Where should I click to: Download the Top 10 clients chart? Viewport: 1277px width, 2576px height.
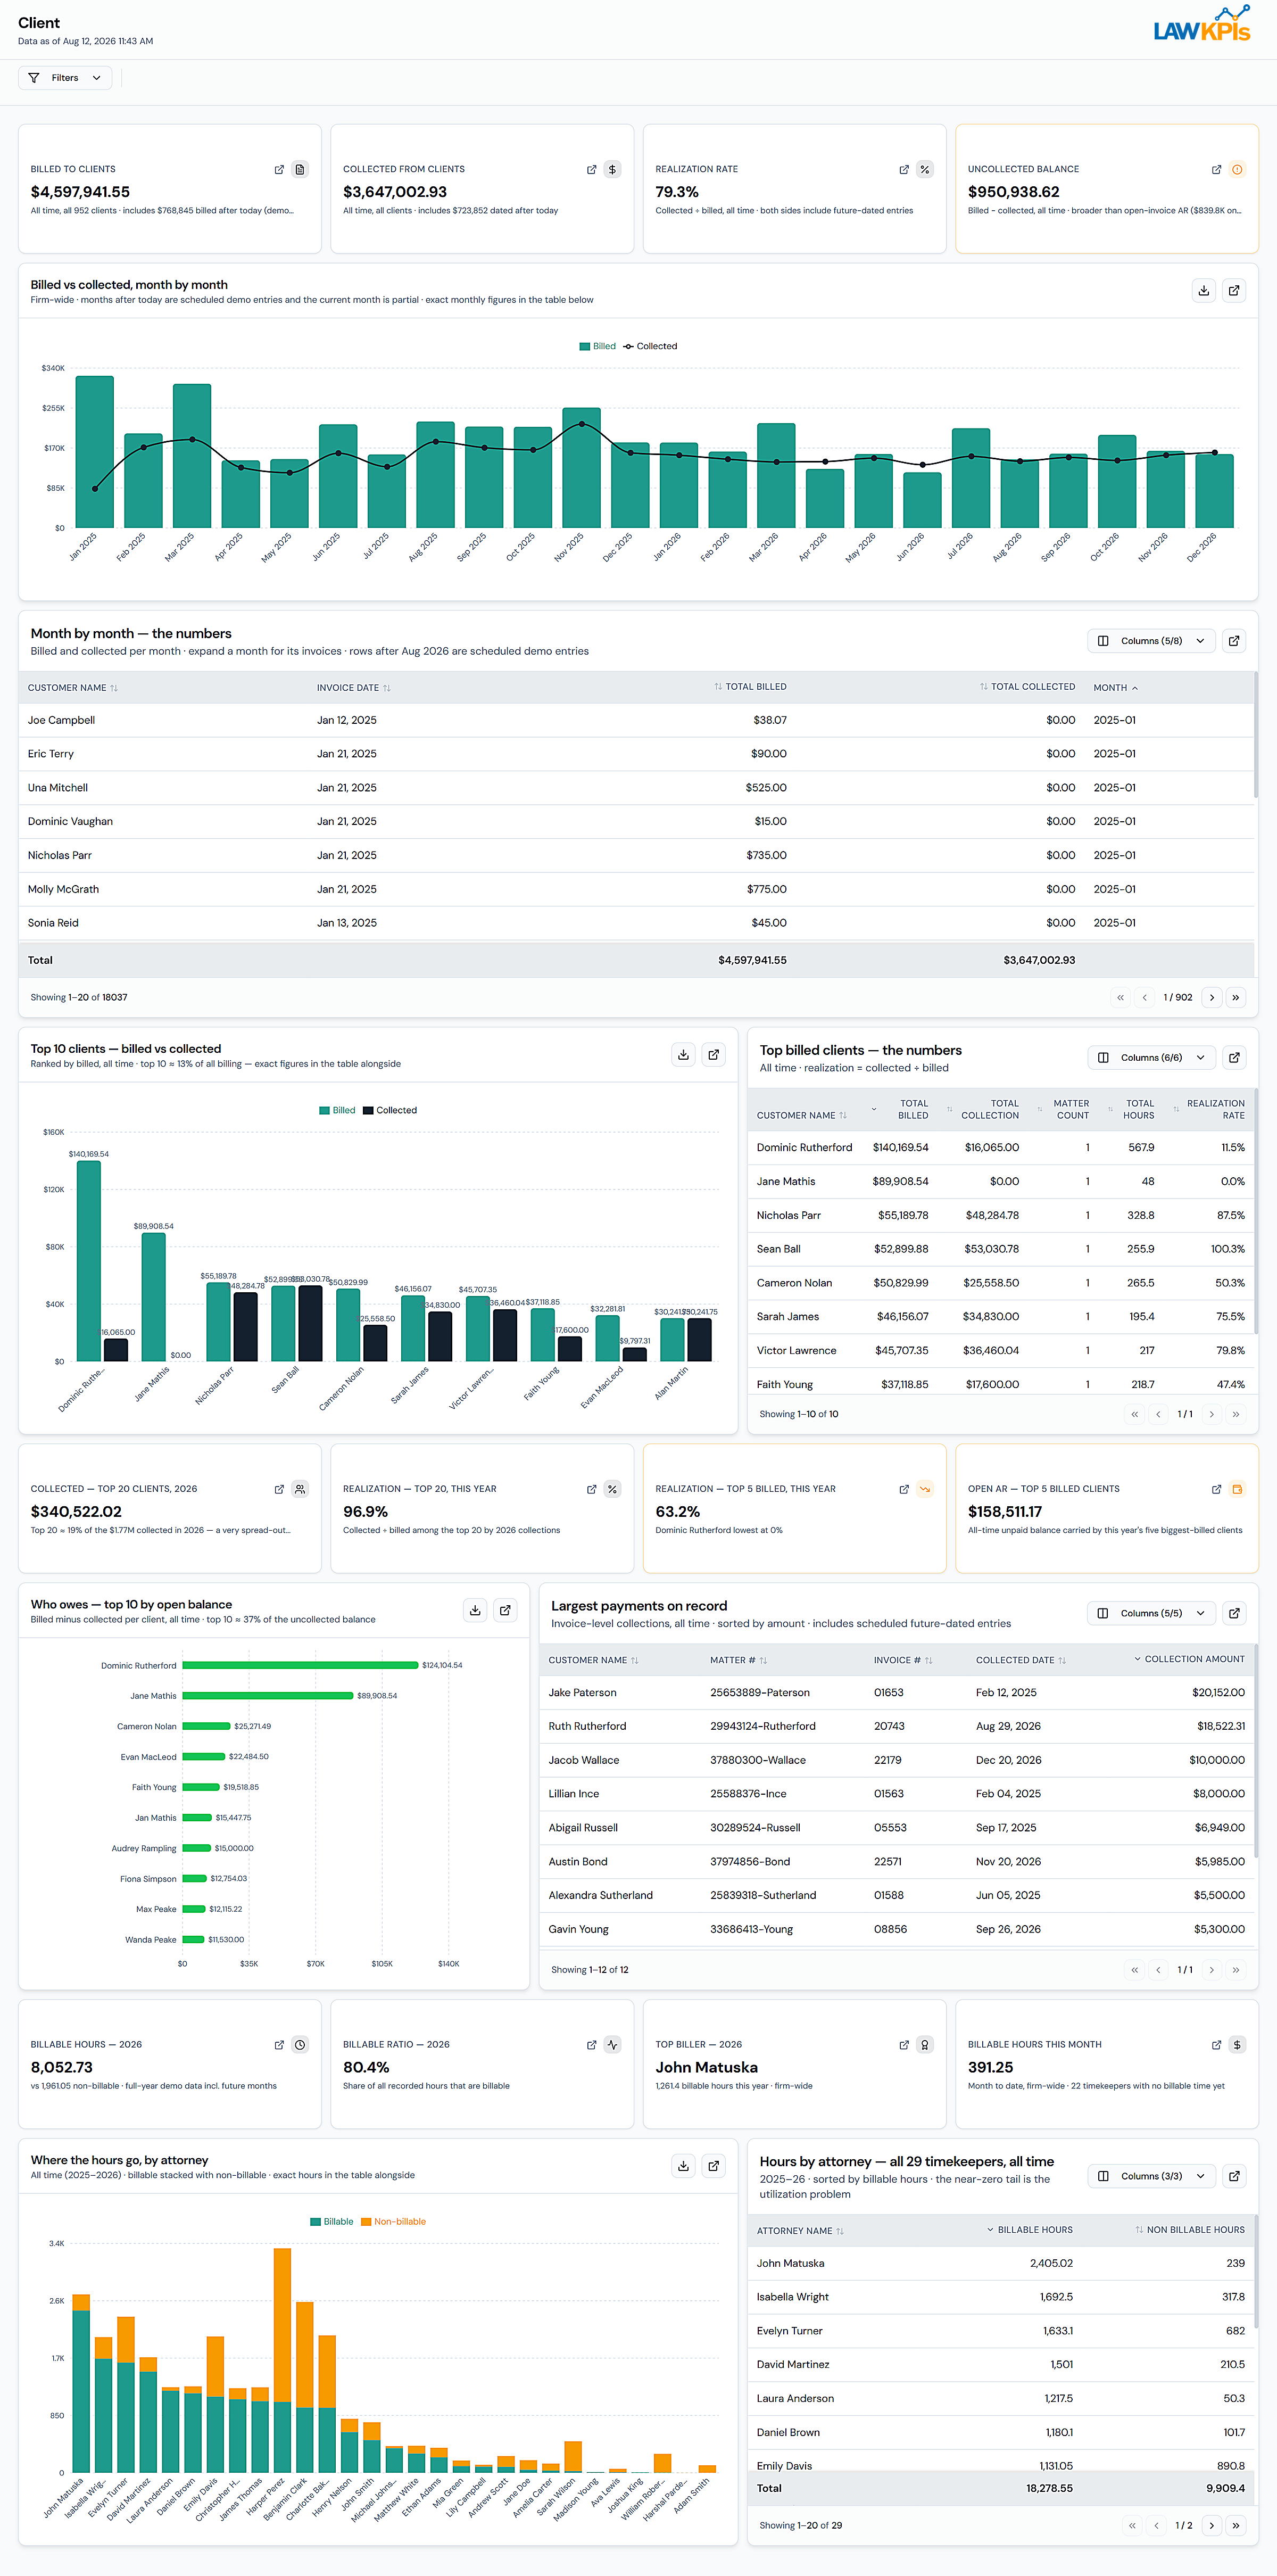pos(683,1054)
